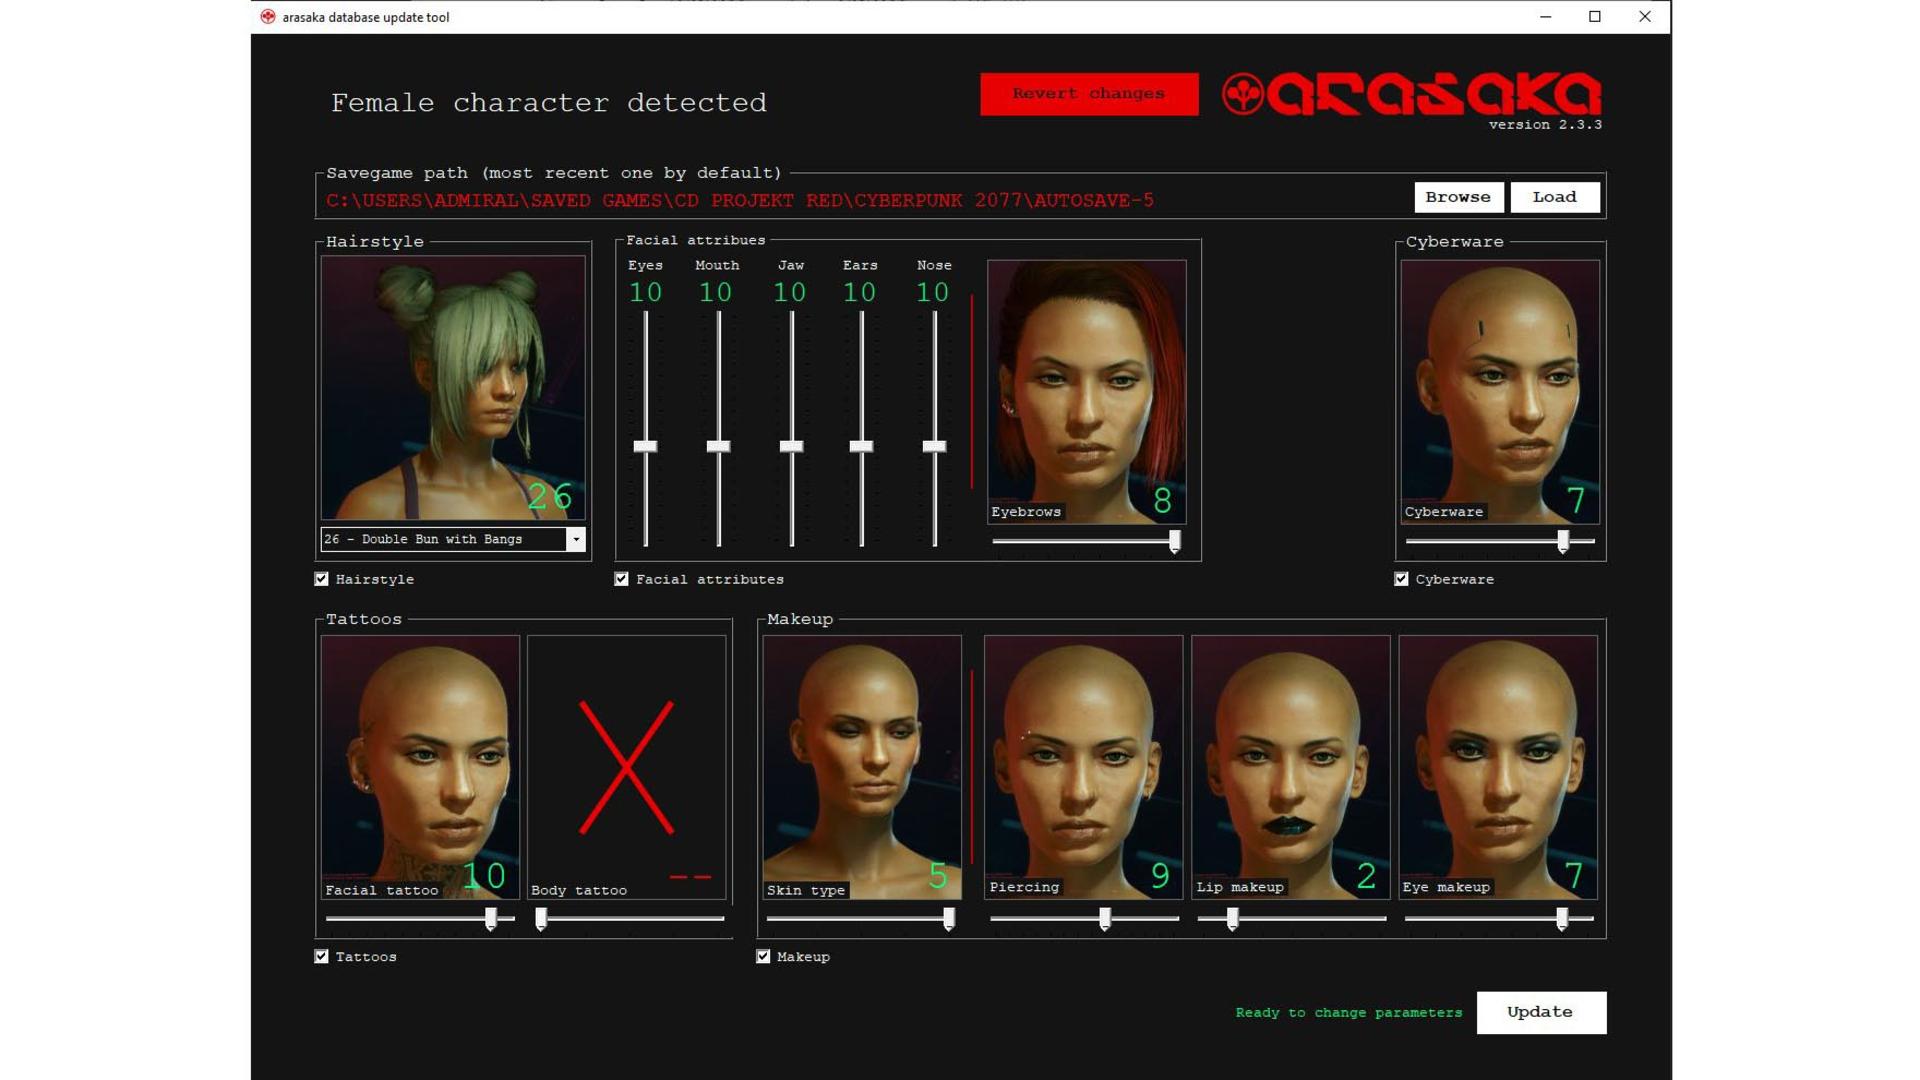This screenshot has width=1920, height=1080.
Task: Click the Browse button
Action: click(x=1458, y=197)
